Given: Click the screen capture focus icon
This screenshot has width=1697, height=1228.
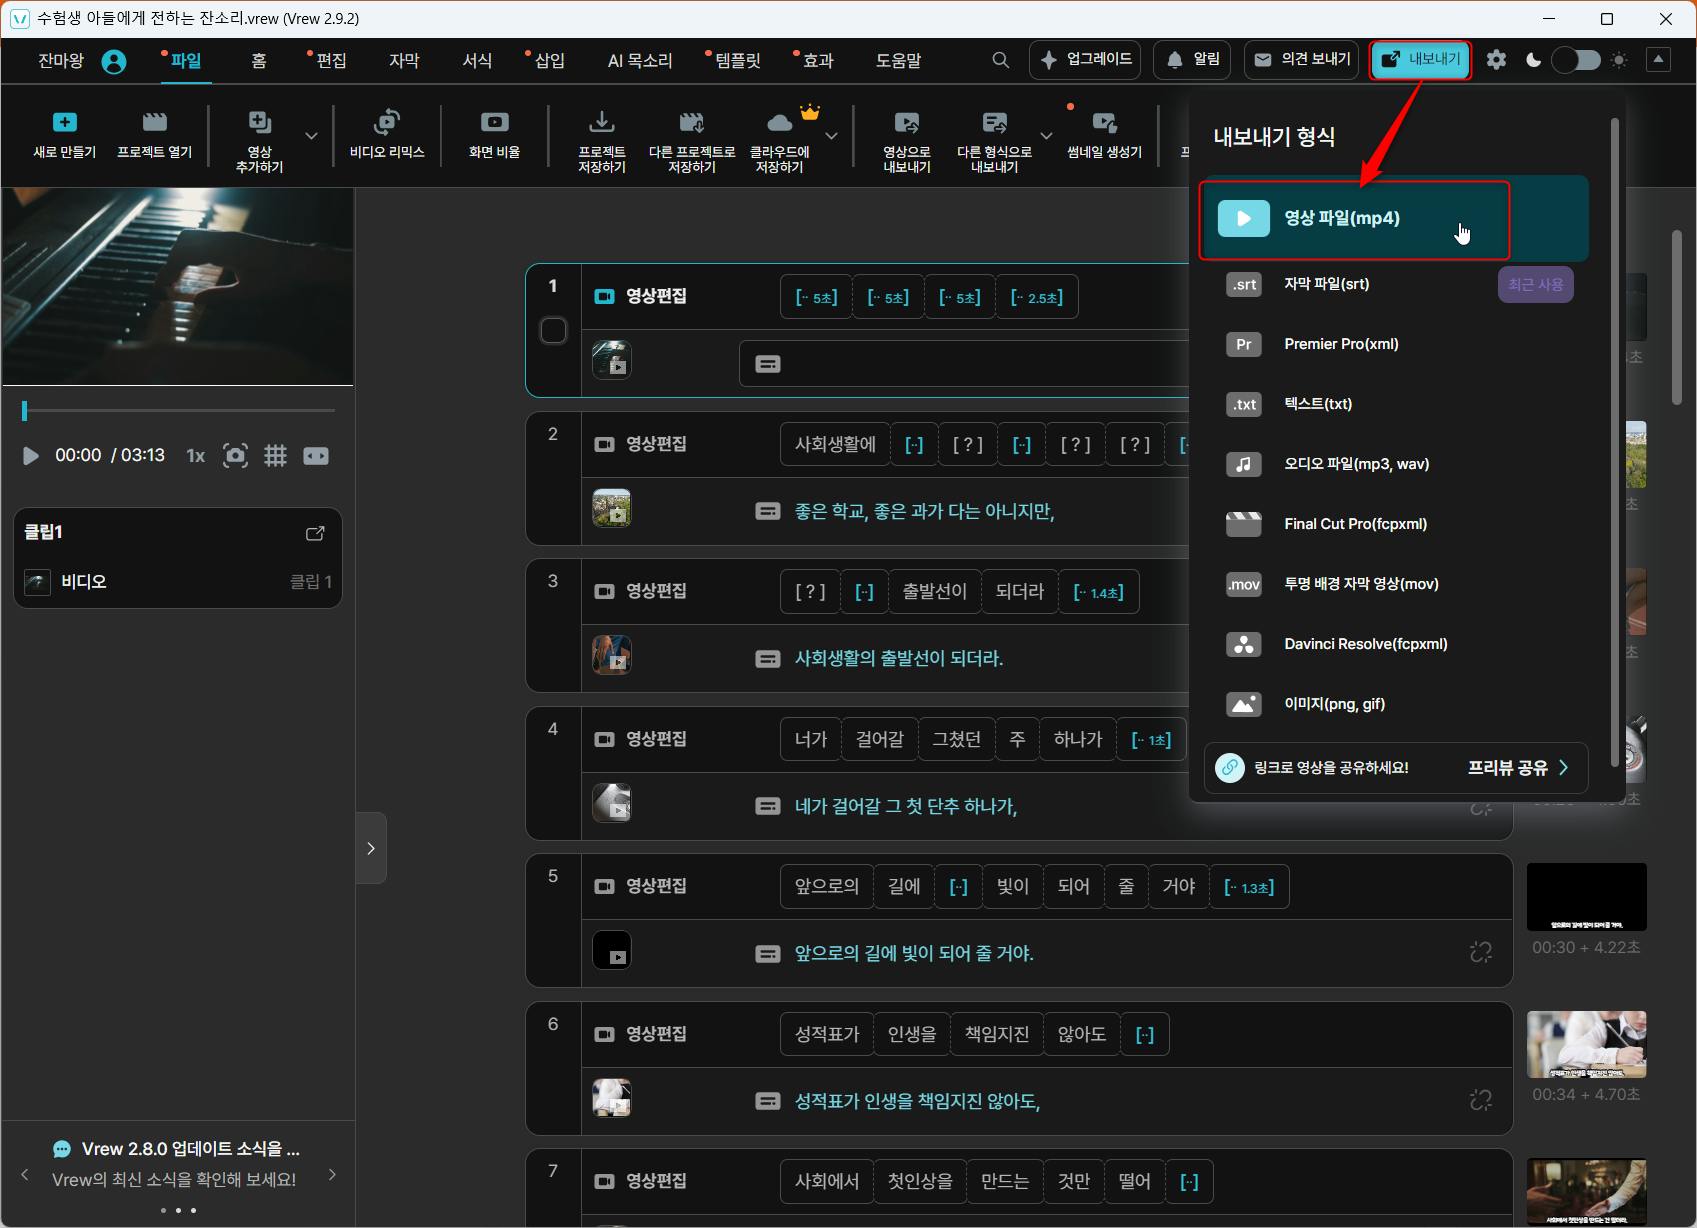Looking at the screenshot, I should (235, 456).
